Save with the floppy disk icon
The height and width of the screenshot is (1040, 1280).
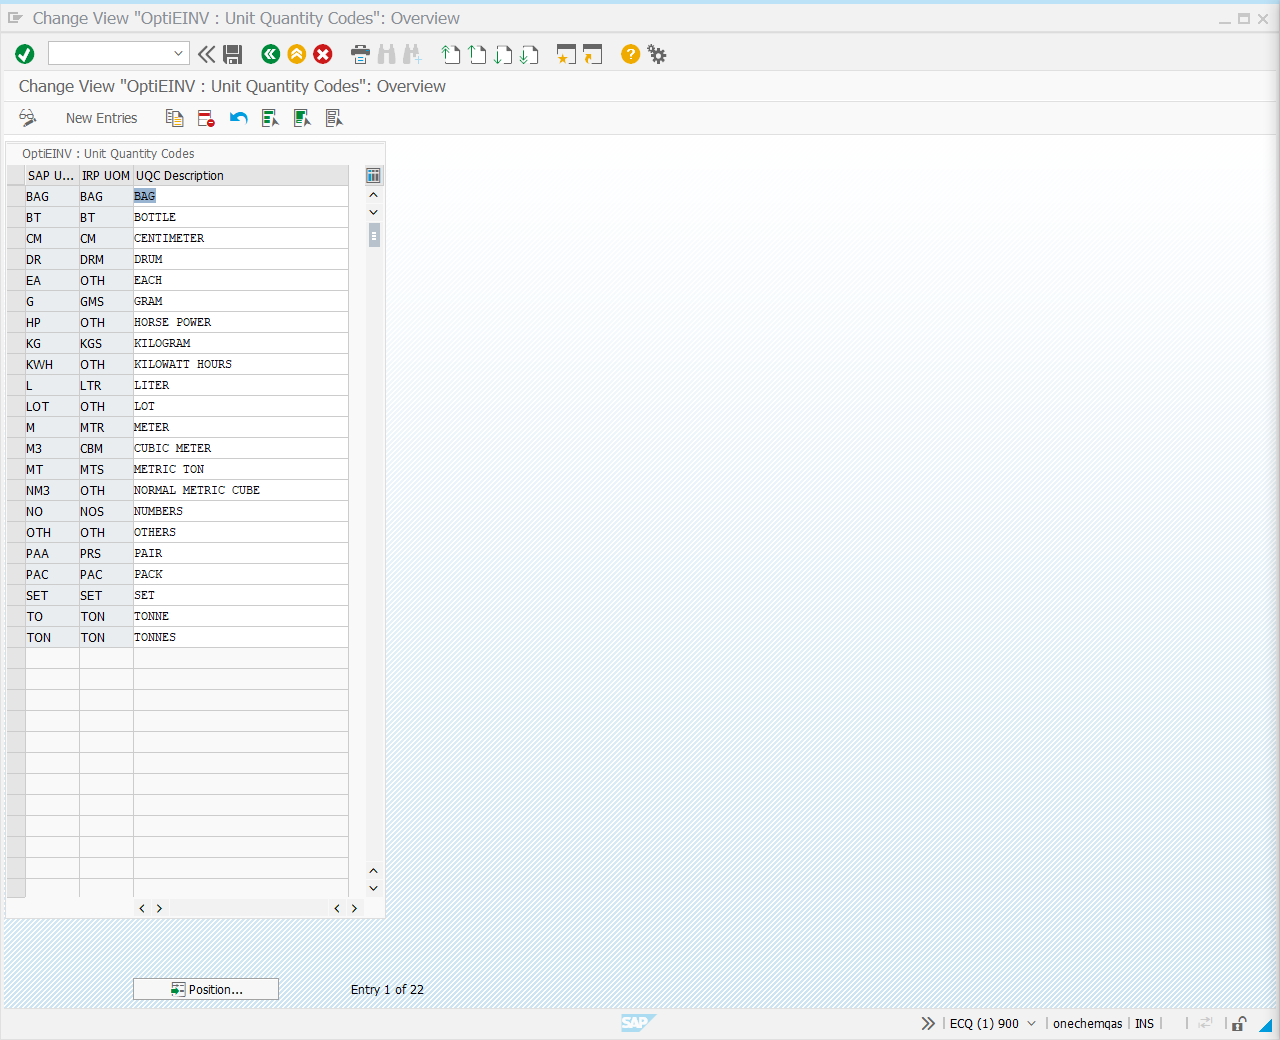tap(233, 54)
